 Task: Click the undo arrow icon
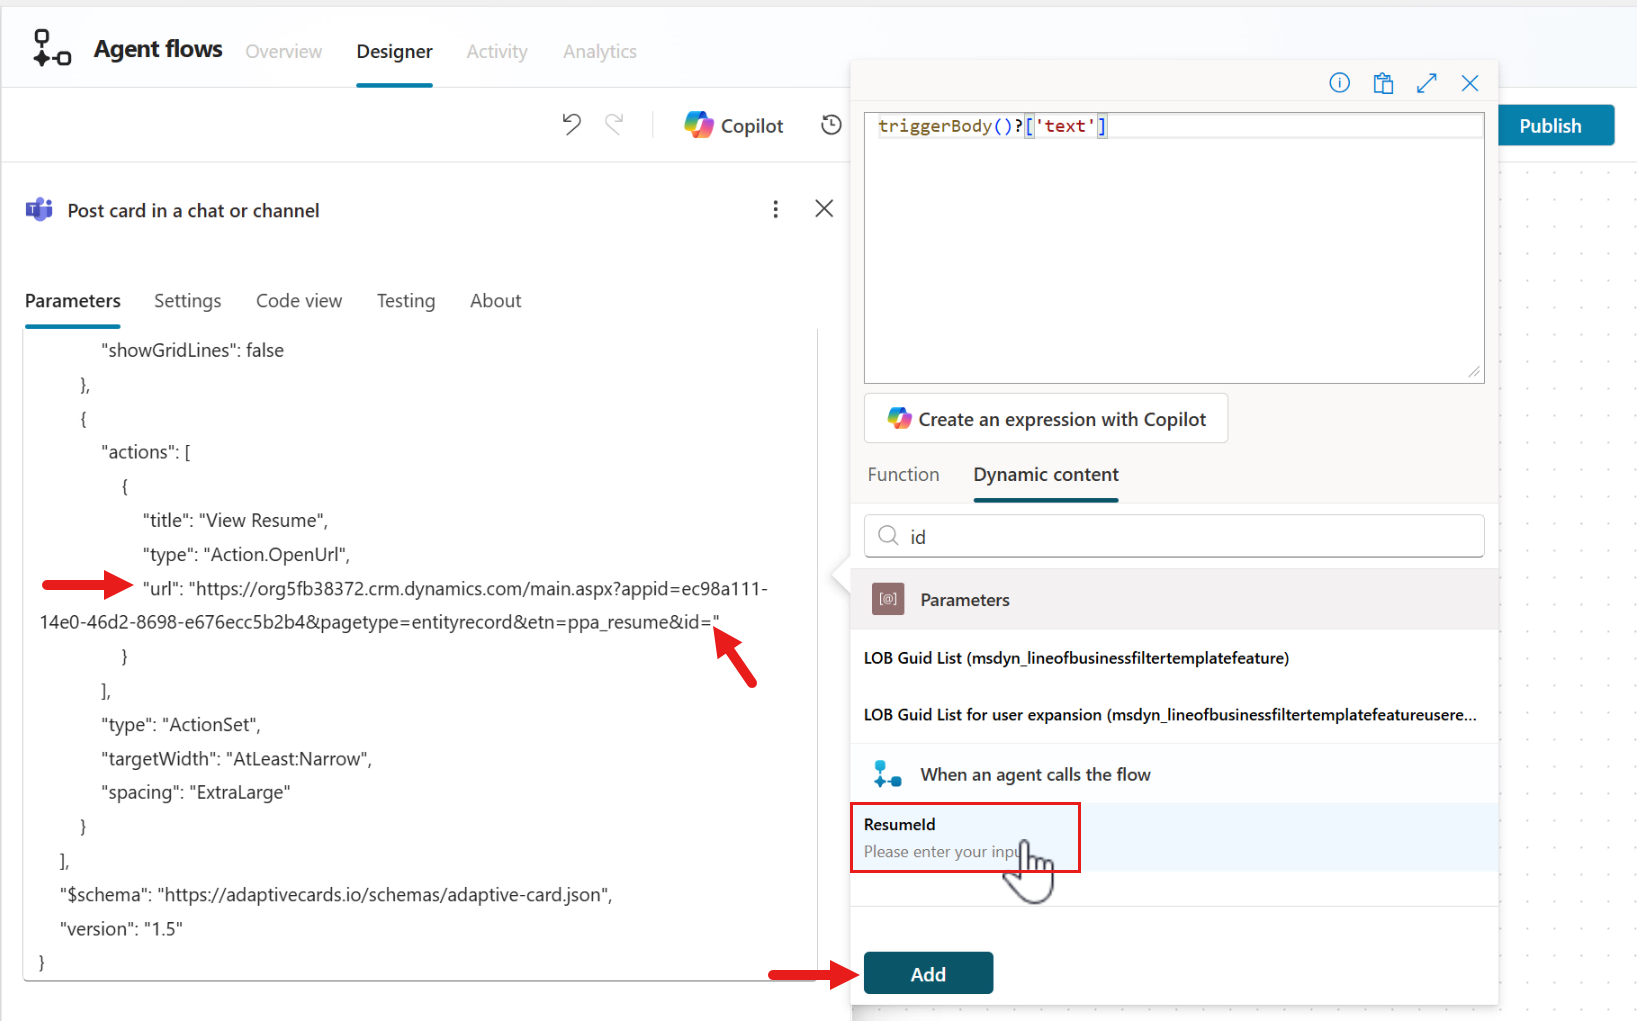(x=571, y=125)
